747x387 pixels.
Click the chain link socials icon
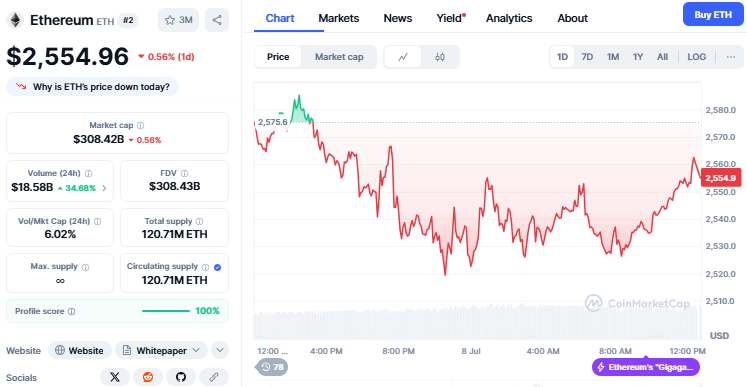click(214, 377)
